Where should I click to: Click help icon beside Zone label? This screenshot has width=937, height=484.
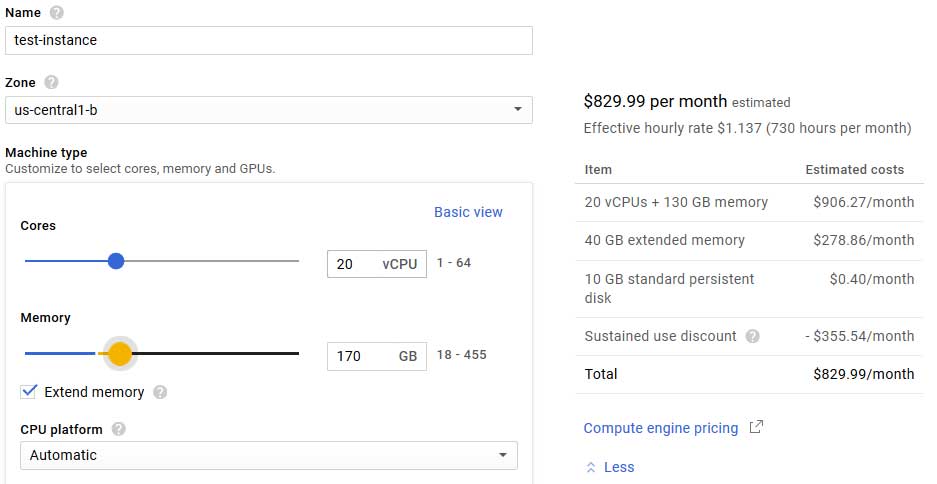(51, 82)
